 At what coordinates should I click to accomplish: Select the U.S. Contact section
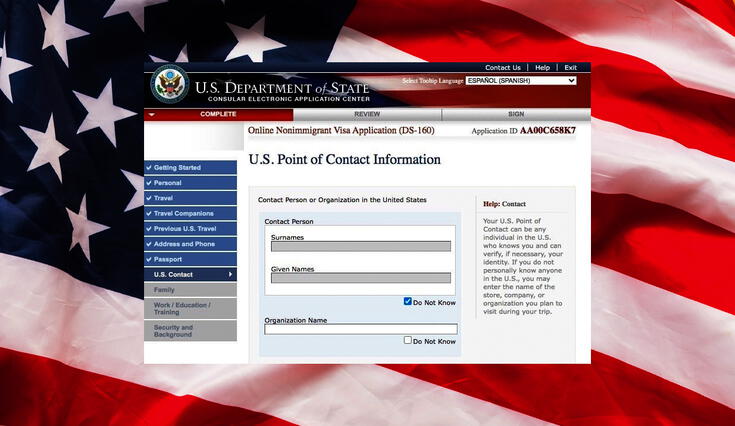coord(190,275)
